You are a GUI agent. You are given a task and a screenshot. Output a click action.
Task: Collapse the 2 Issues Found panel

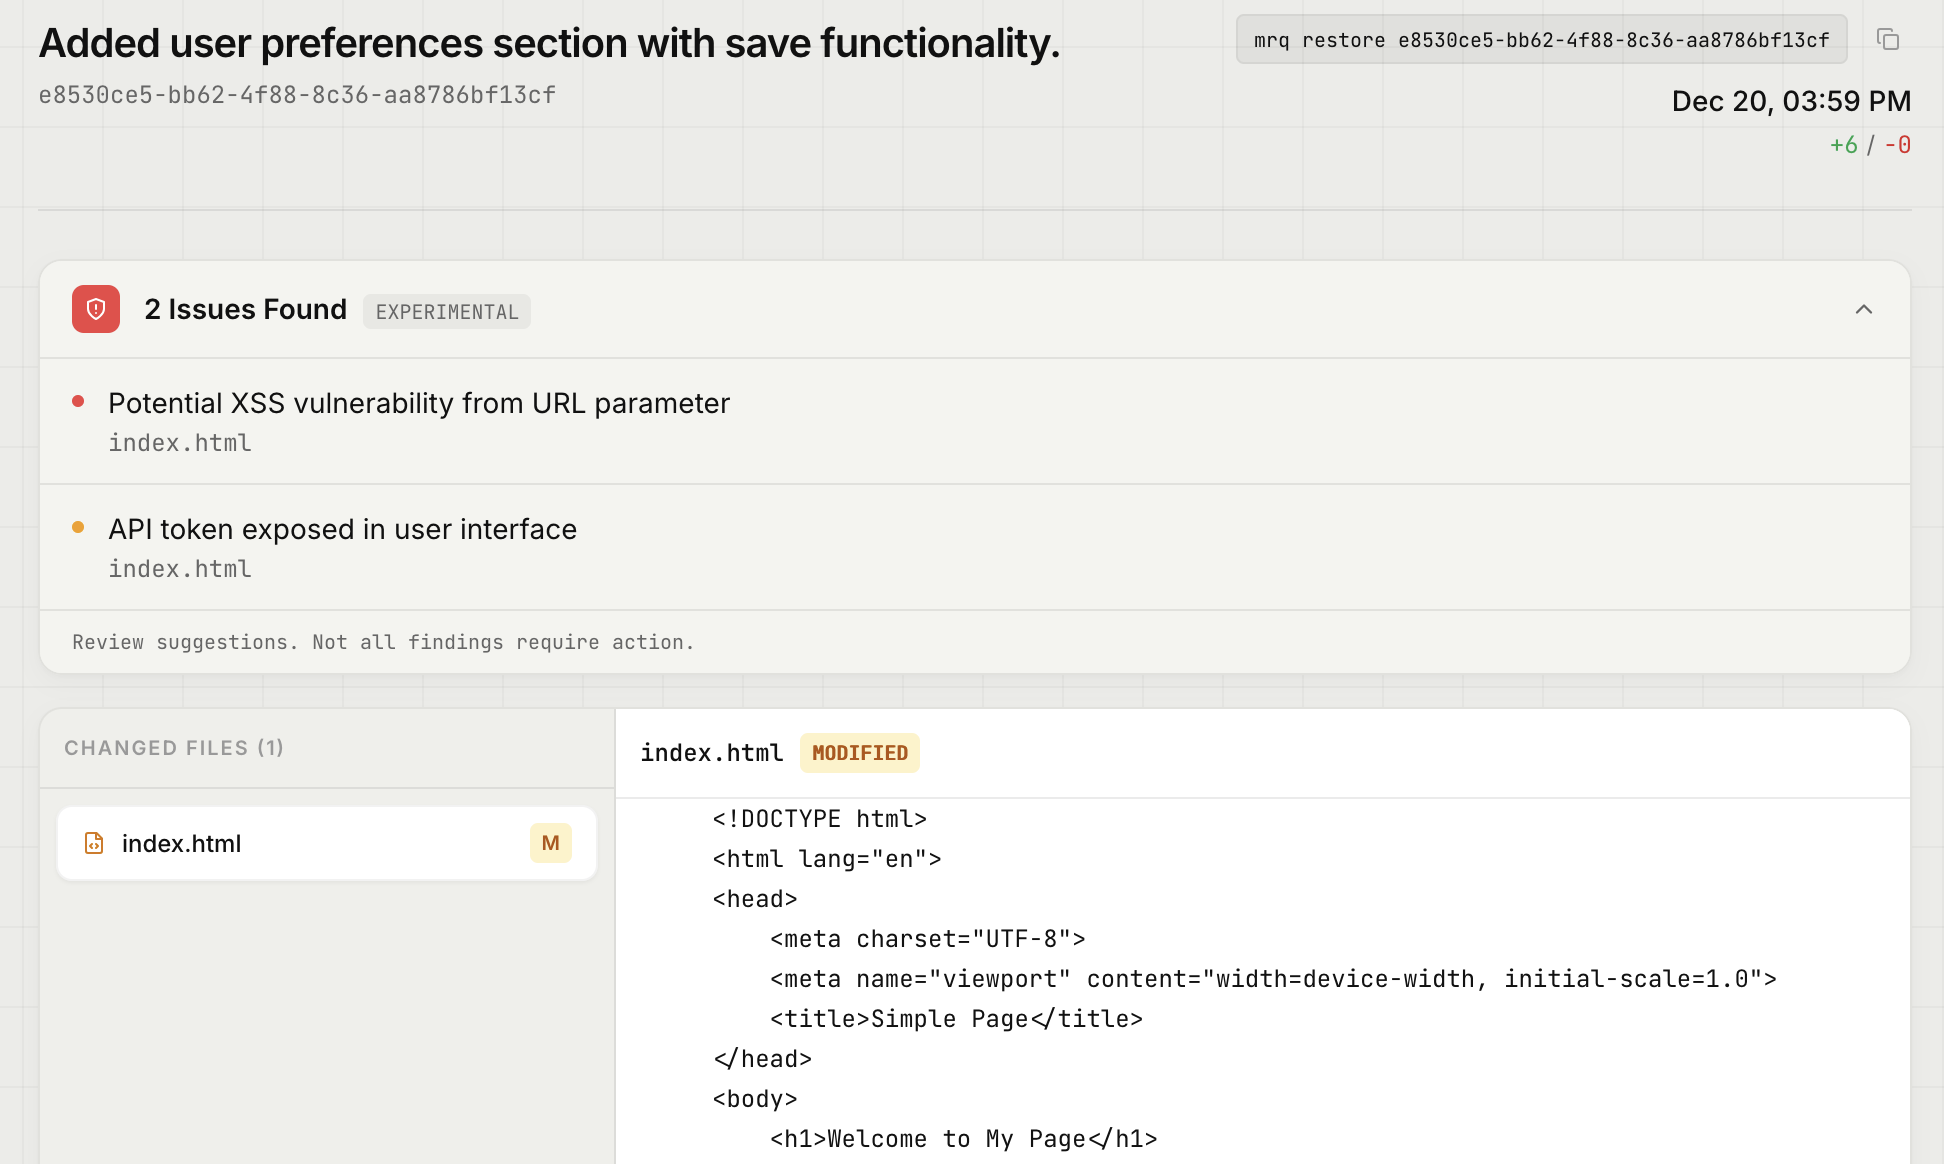(x=1864, y=310)
